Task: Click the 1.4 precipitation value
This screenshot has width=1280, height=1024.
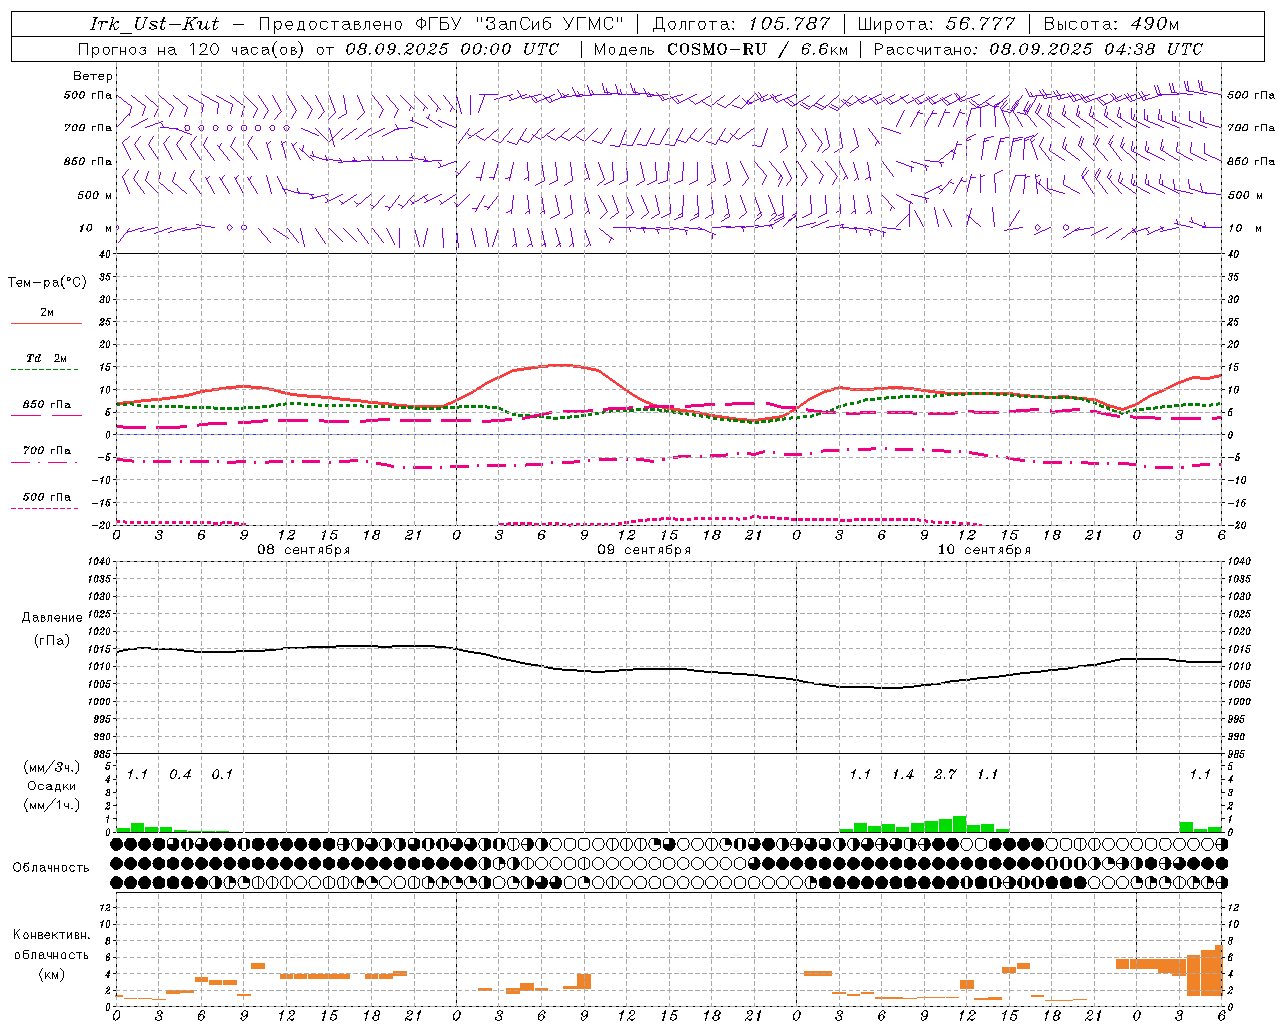Action: click(903, 774)
